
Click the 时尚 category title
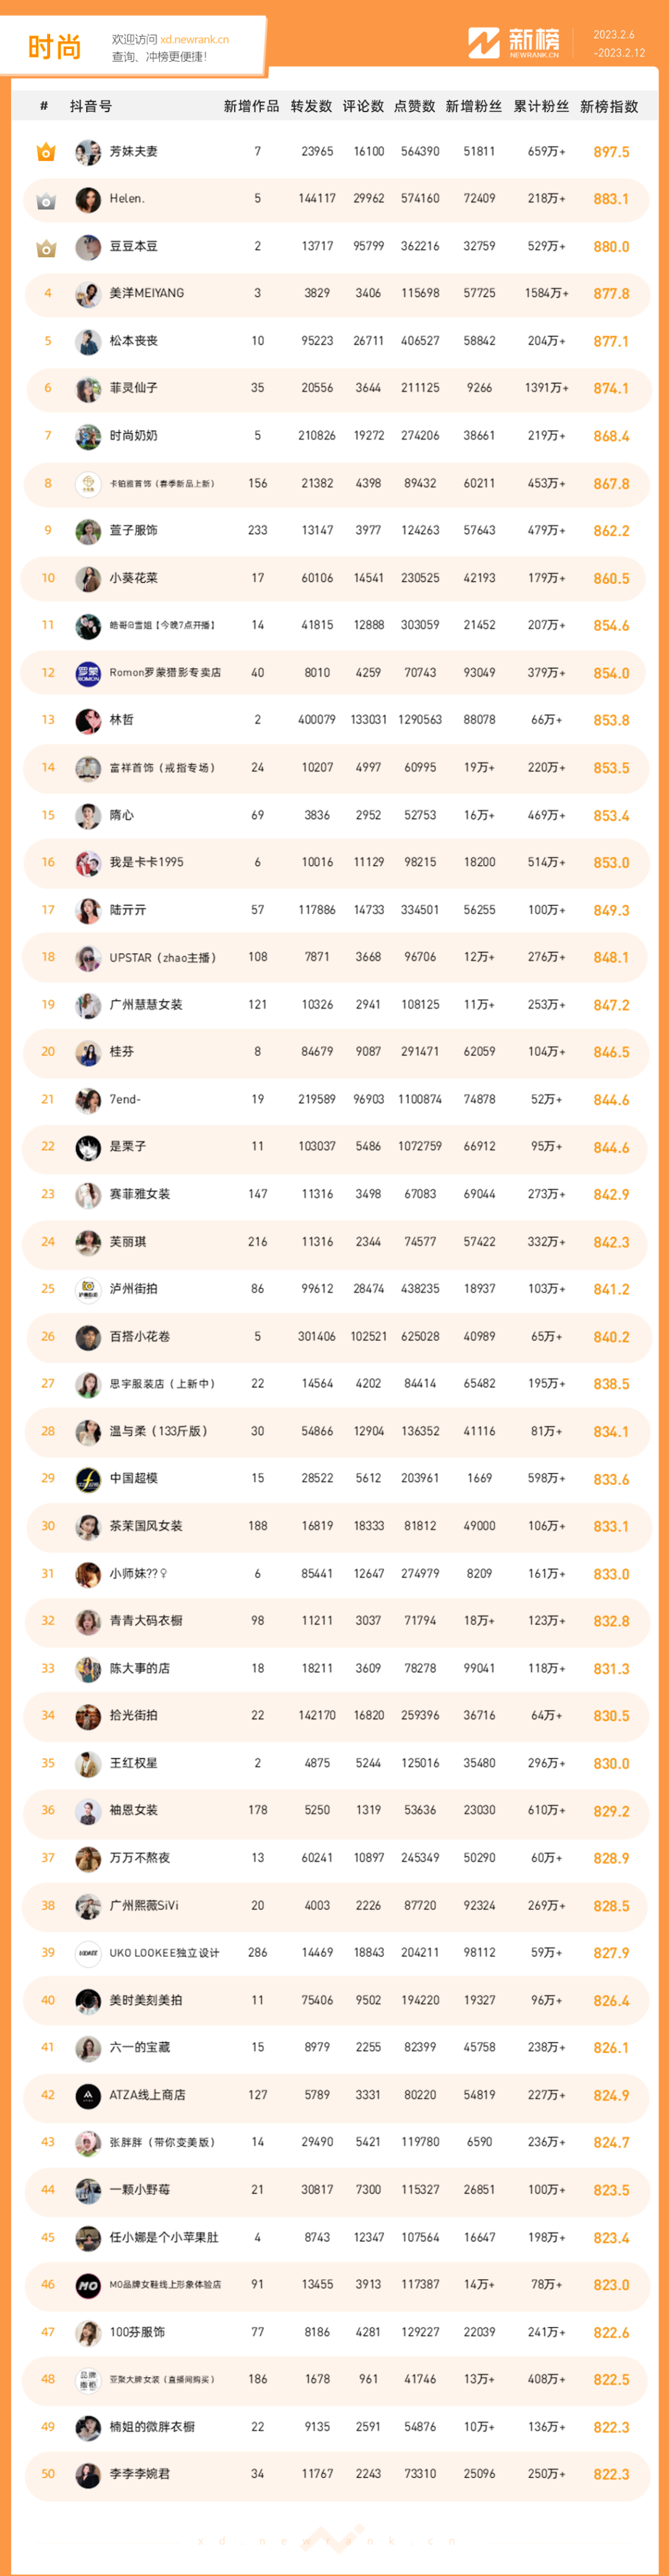click(54, 46)
